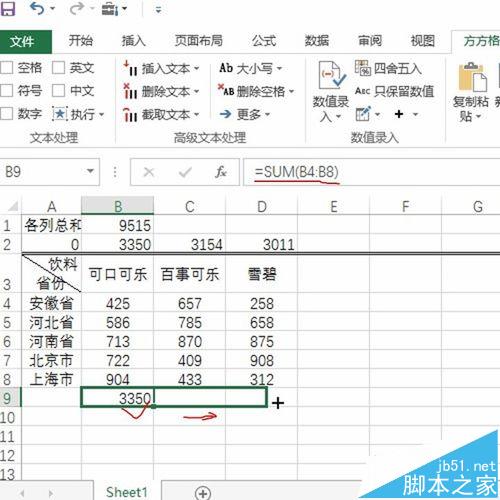Image resolution: width=500 pixels, height=500 pixels.
Task: Click the sheet scroll left arrow
Action: point(22,493)
